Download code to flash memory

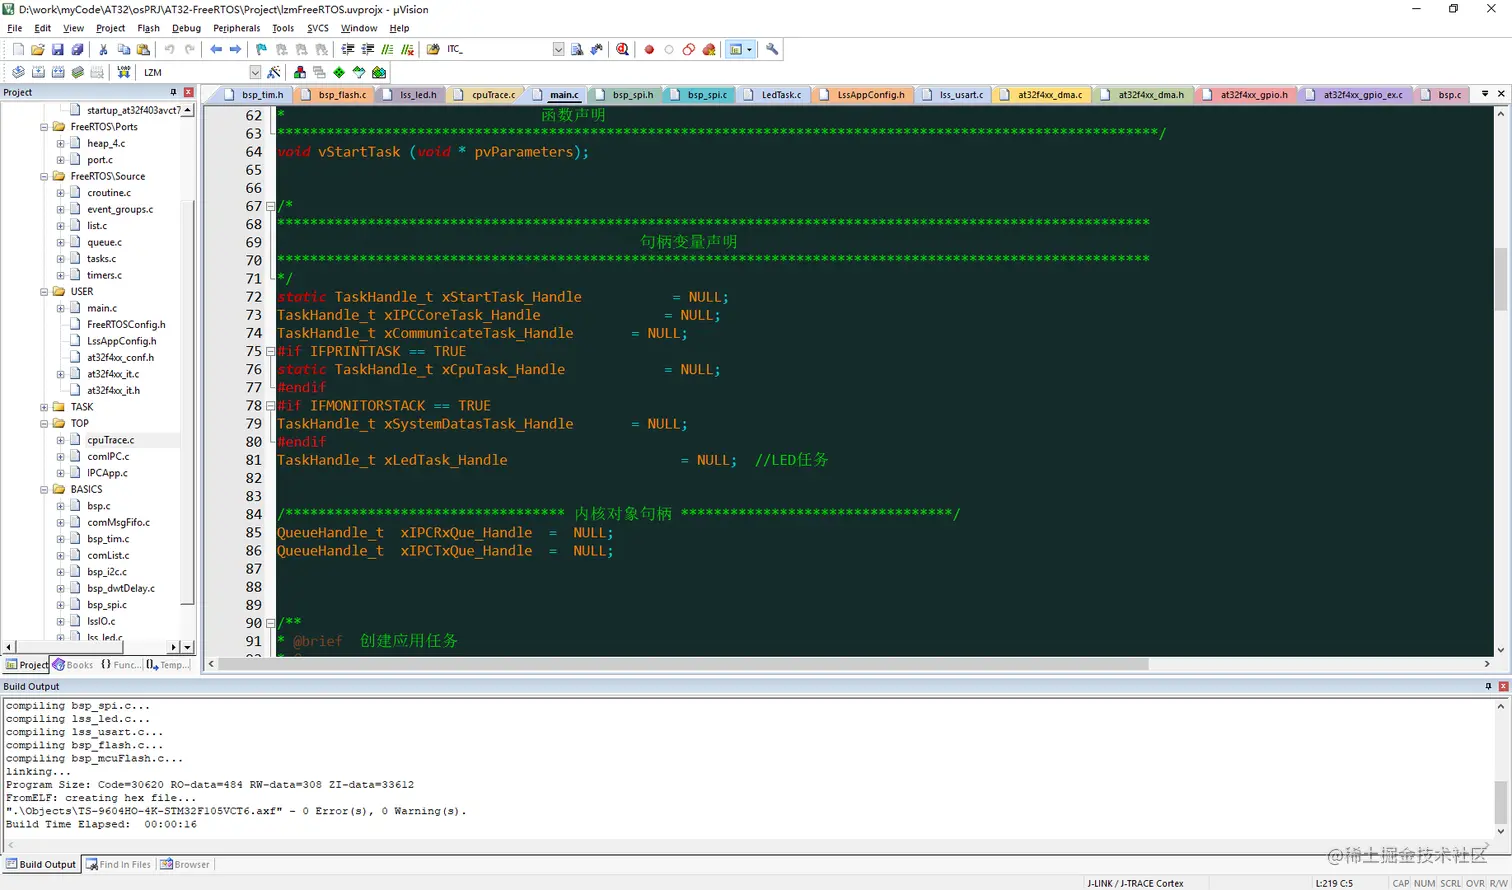pos(124,72)
